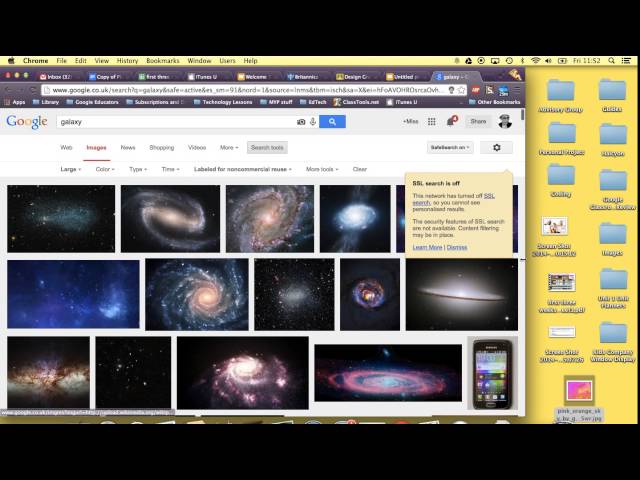Click the Google Drive menu bar icon
This screenshot has height=480, width=640.
point(469,60)
